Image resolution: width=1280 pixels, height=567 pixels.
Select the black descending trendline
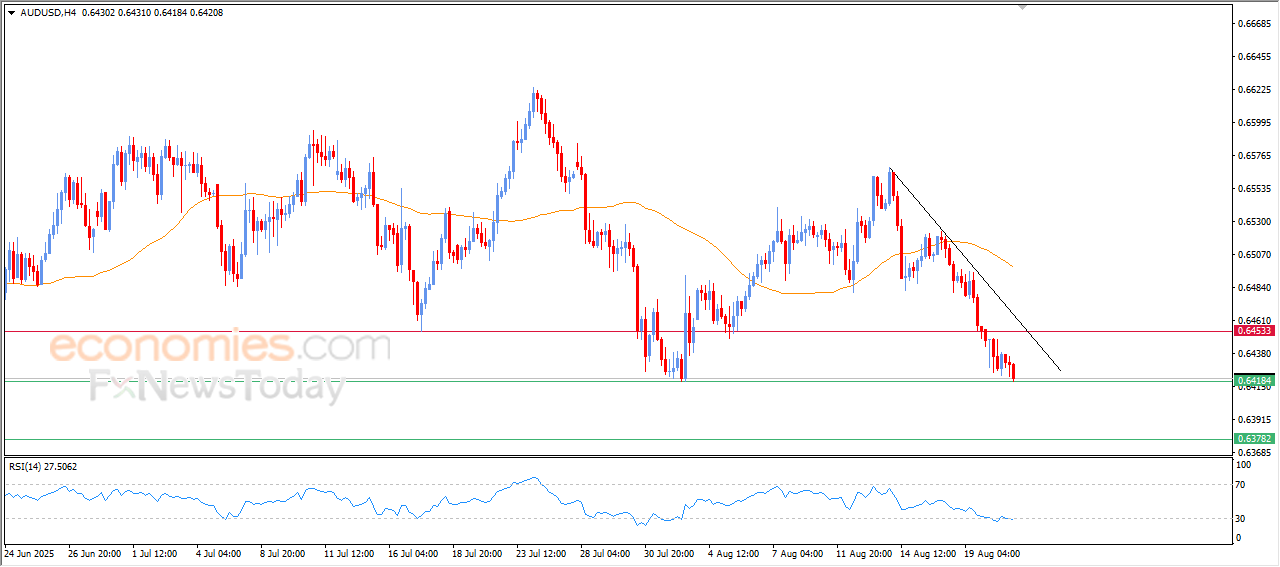point(975,270)
